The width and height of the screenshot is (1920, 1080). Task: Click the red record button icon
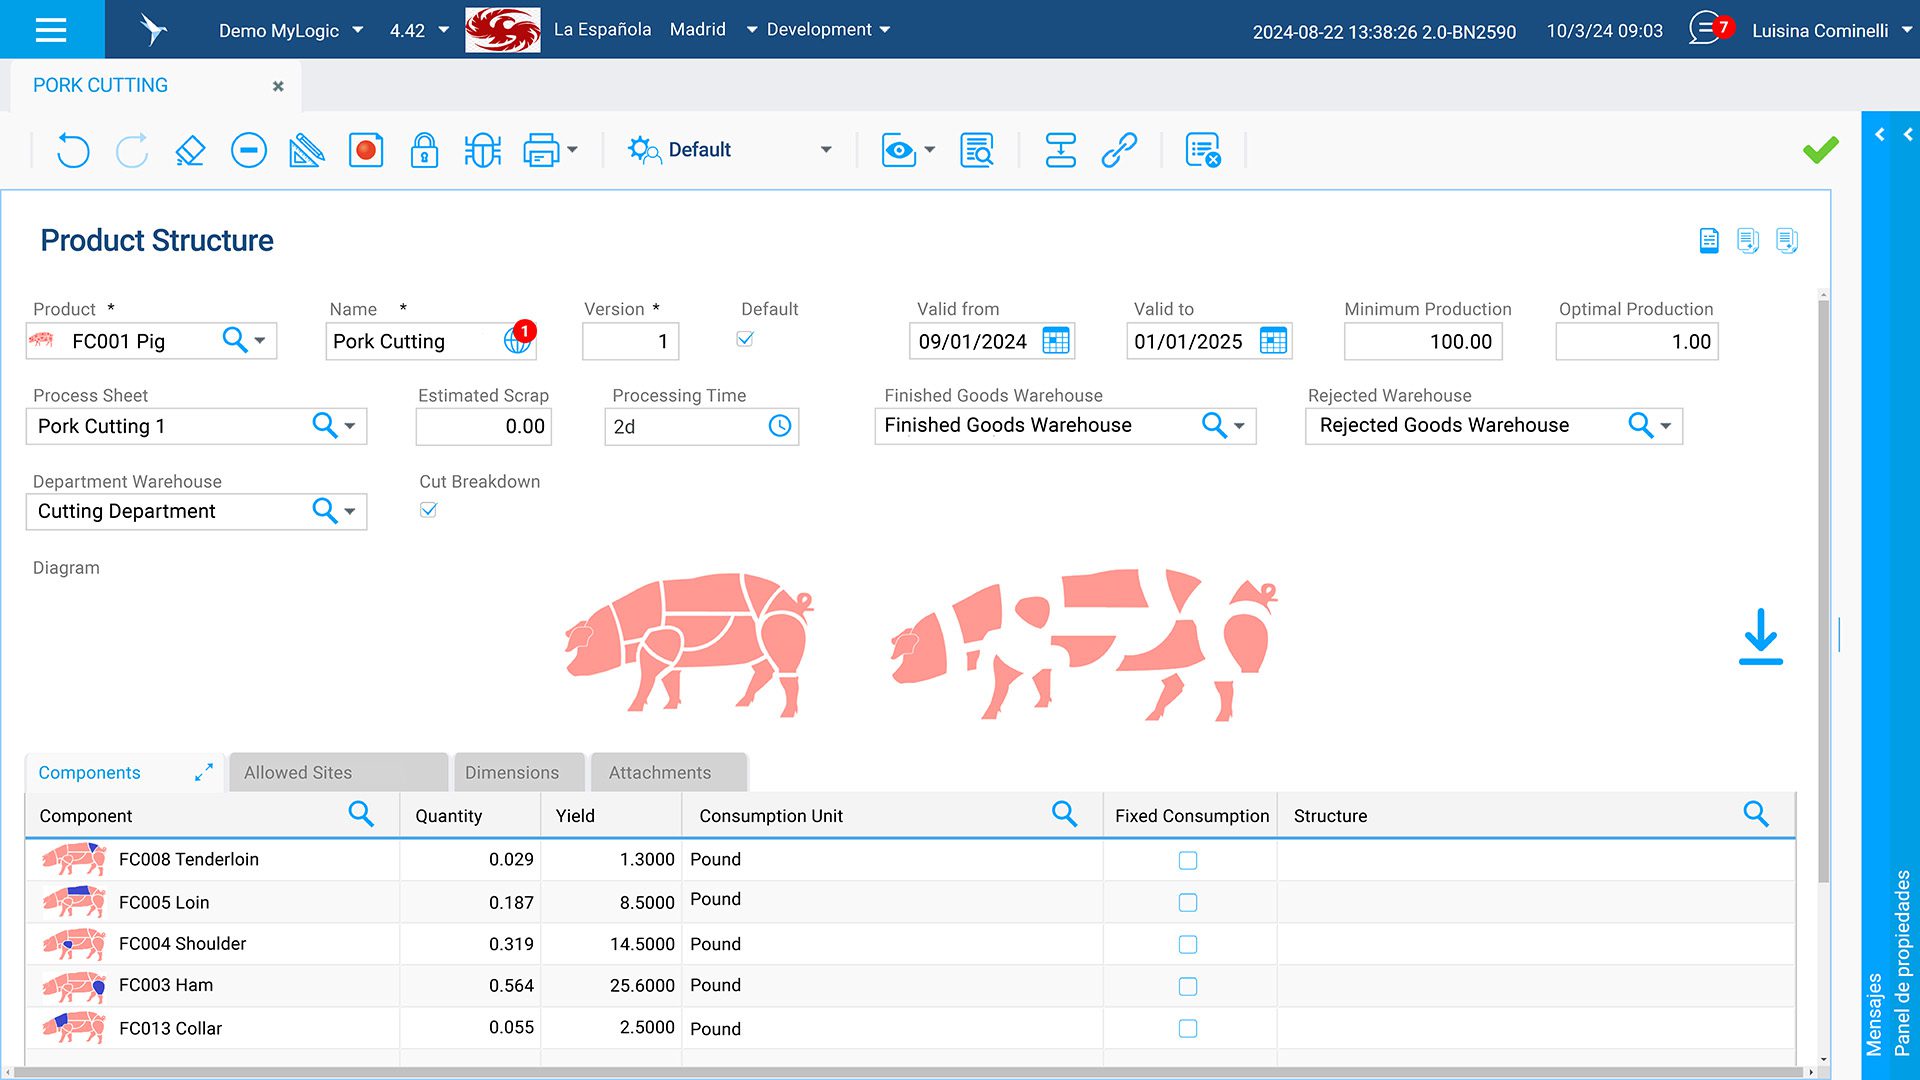366,150
